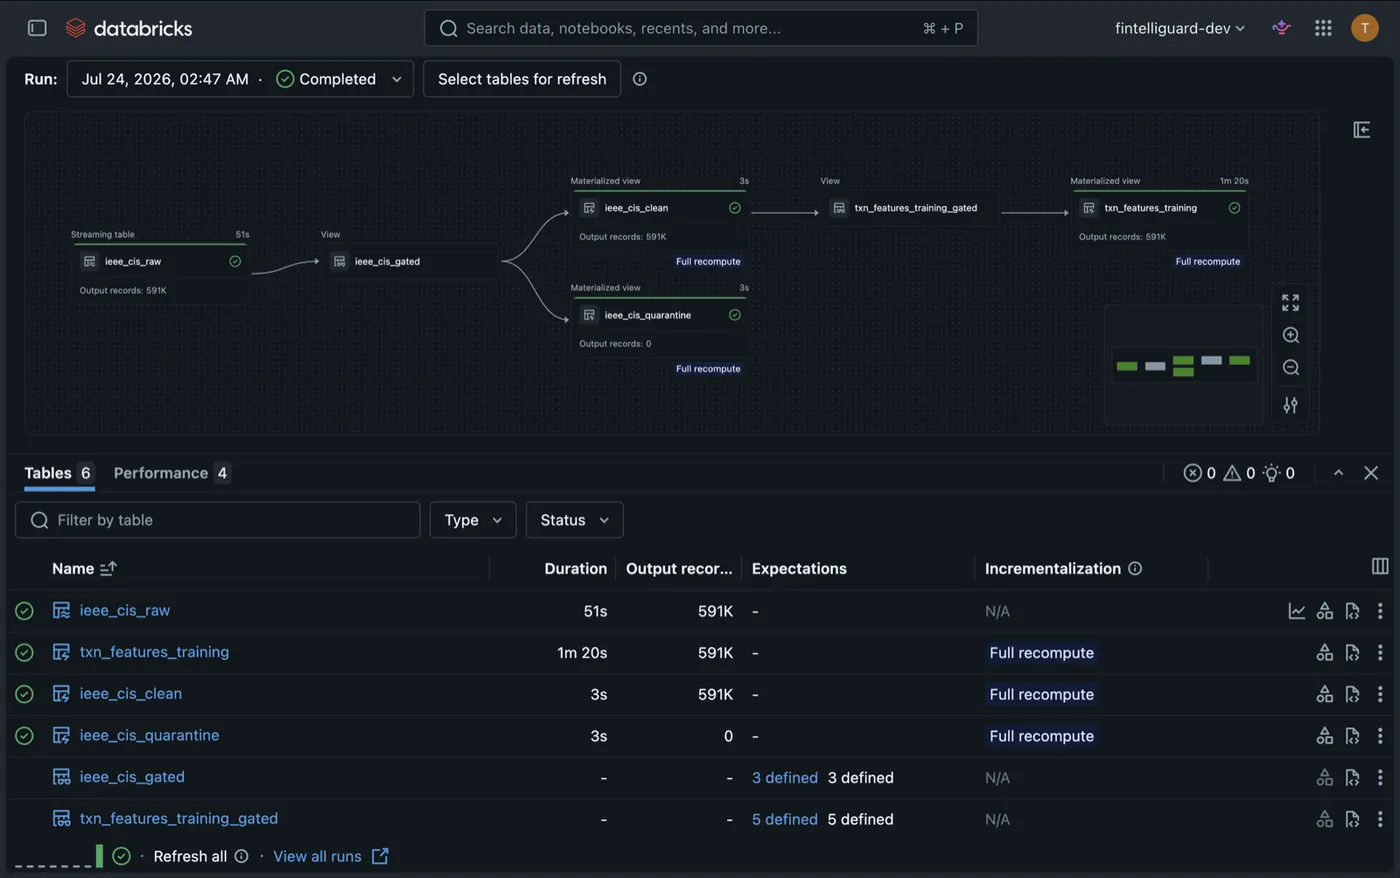Sort the Name column icon
Image resolution: width=1400 pixels, height=878 pixels.
click(108, 568)
